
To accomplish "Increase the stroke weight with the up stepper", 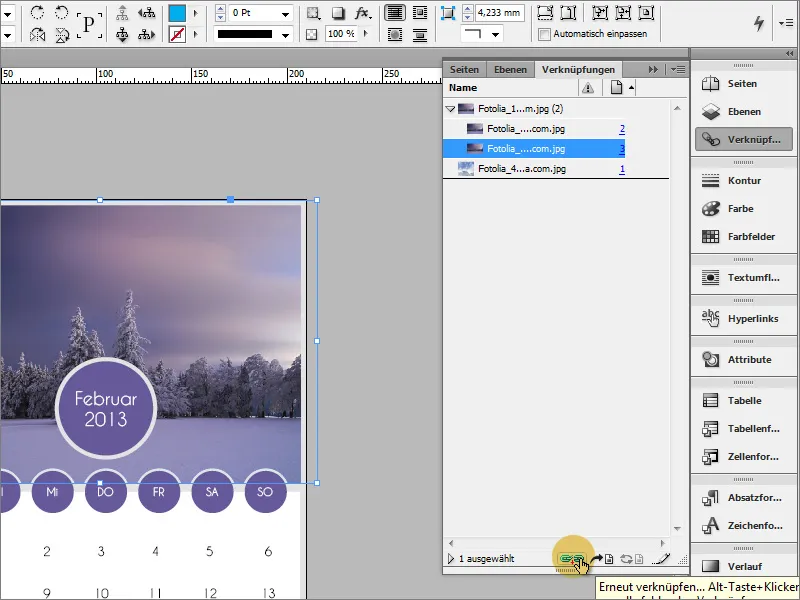I will tap(220, 8).
